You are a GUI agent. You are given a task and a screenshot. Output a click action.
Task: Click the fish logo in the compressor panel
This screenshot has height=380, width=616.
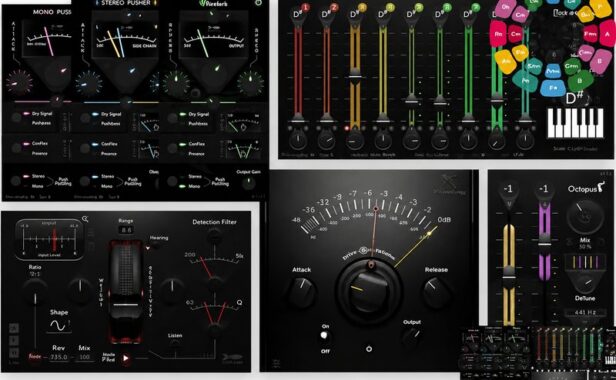tap(232, 358)
